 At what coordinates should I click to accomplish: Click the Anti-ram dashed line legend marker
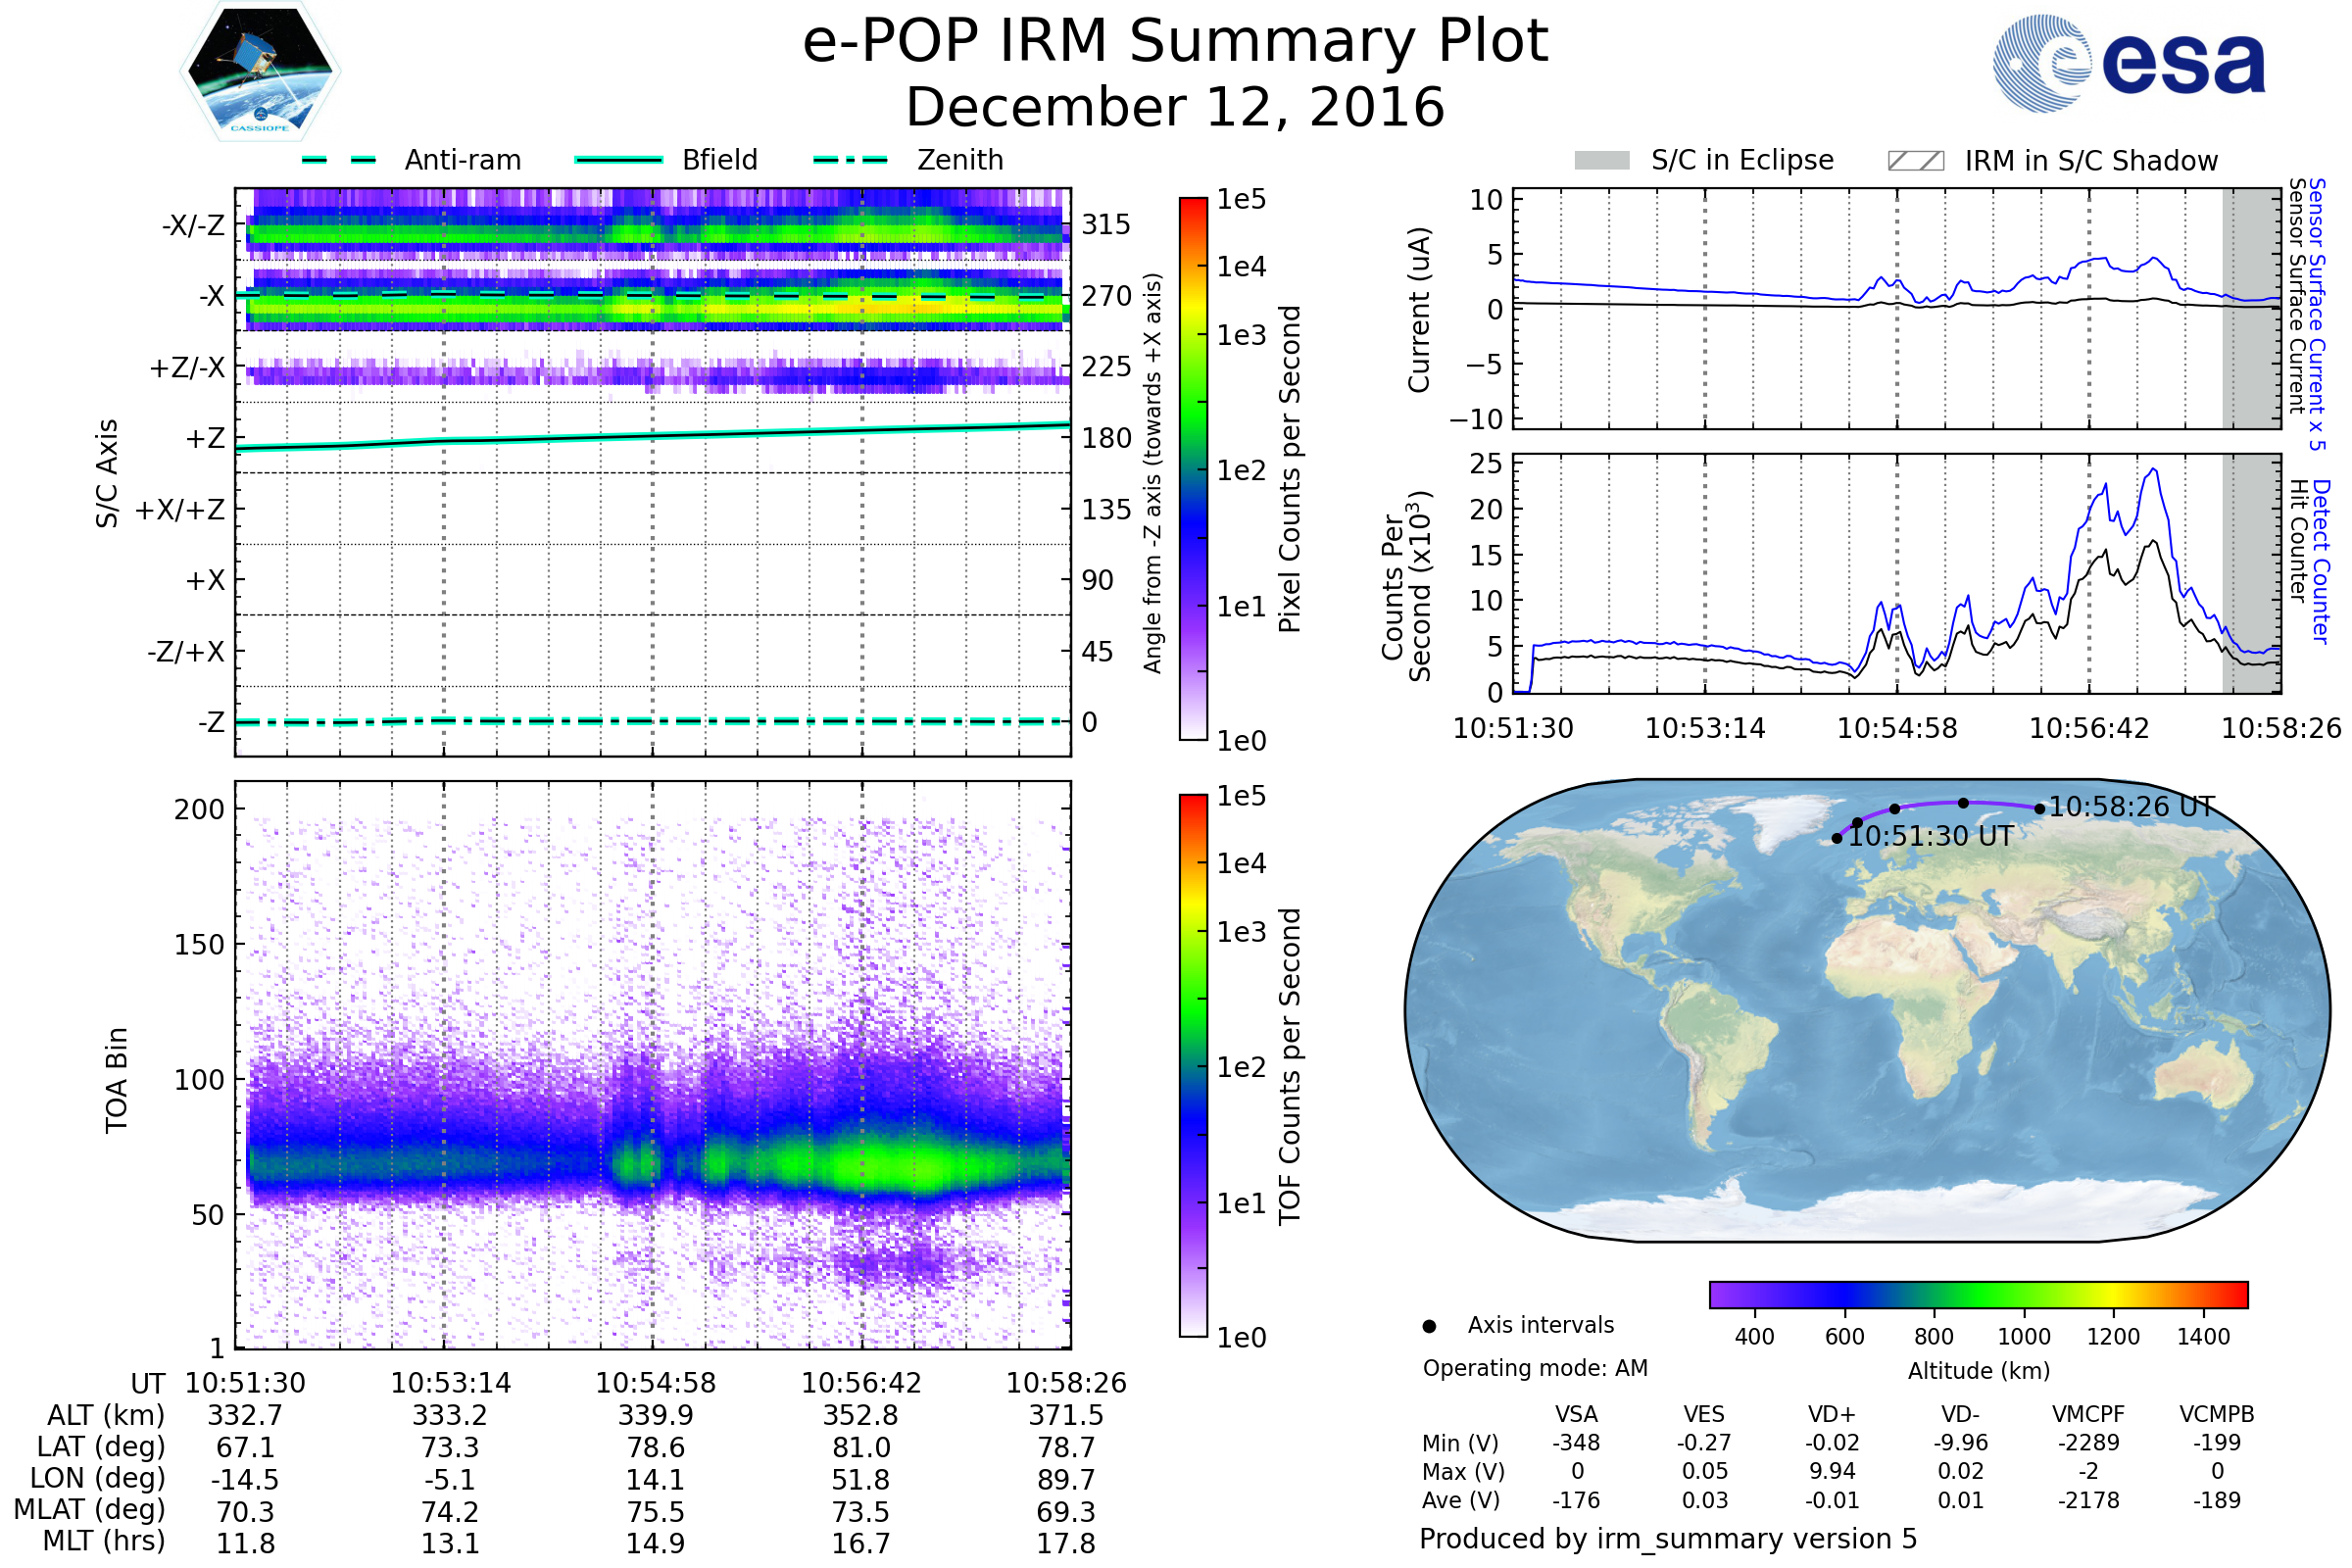pos(339,160)
